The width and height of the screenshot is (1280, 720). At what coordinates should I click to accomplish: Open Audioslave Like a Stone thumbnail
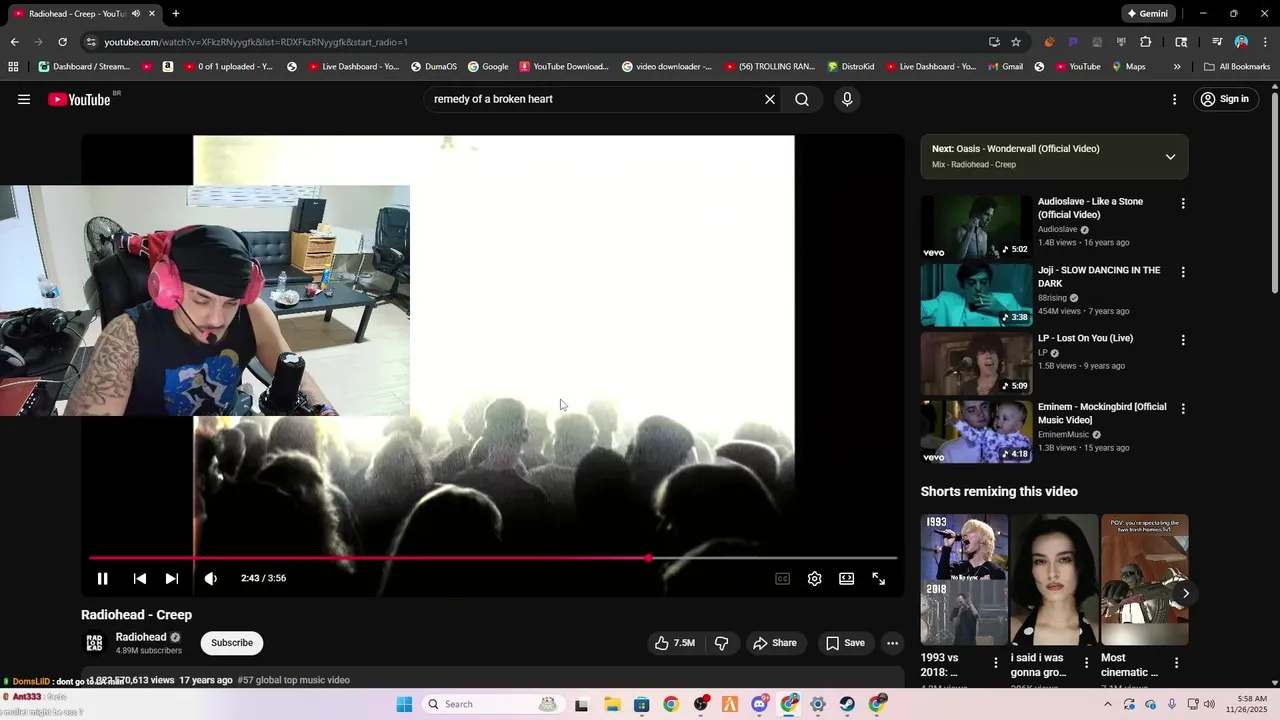click(976, 226)
